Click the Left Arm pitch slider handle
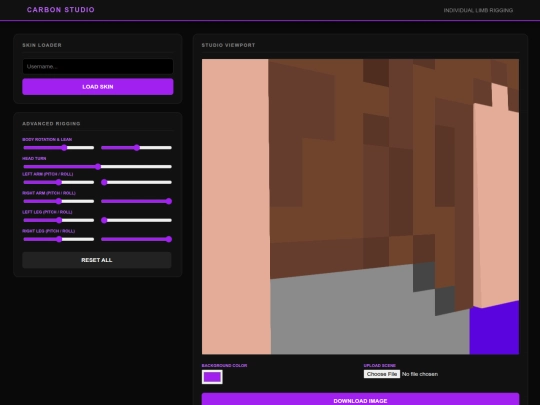540x405 pixels. (59, 182)
